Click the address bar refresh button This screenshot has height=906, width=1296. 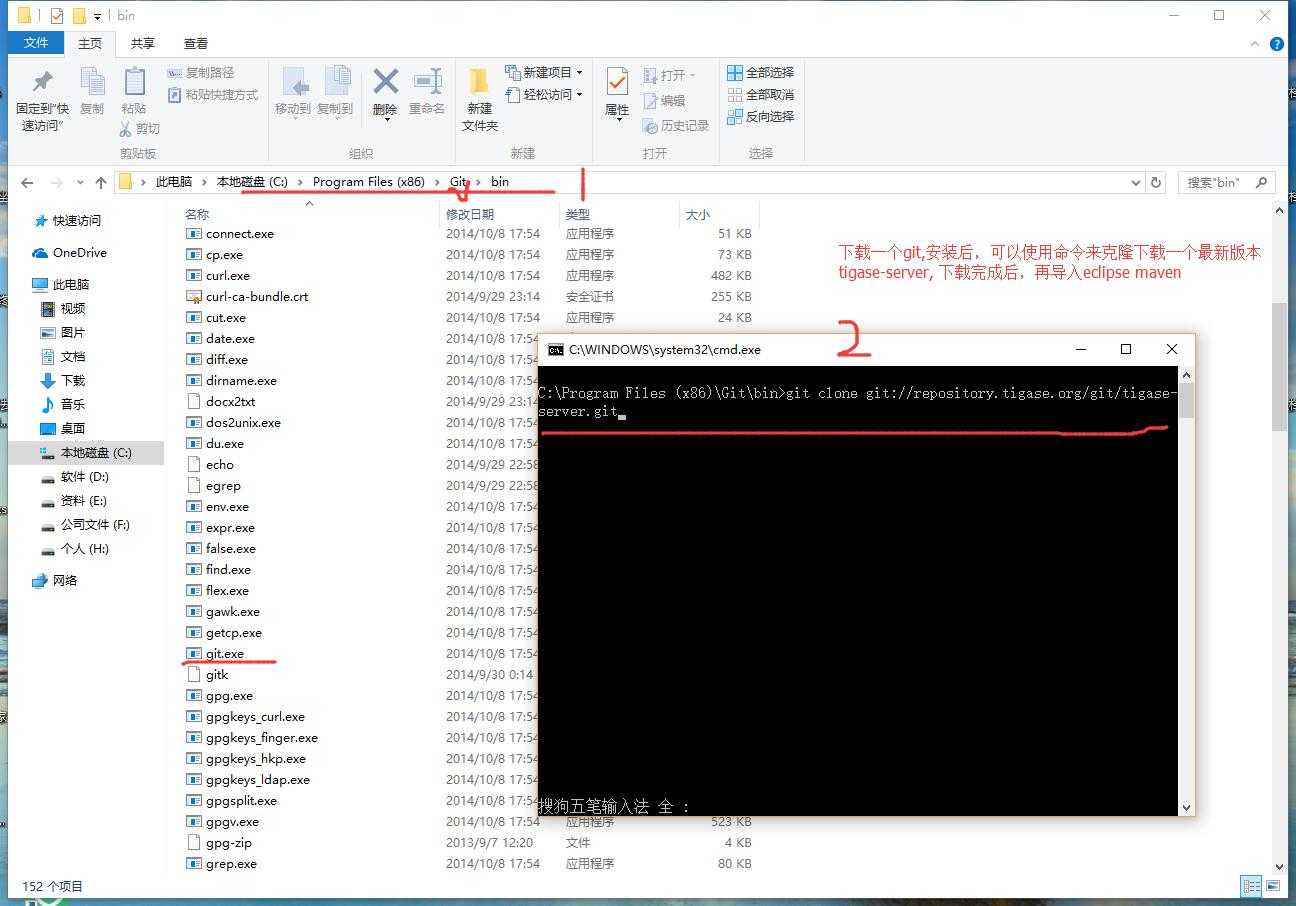1156,183
